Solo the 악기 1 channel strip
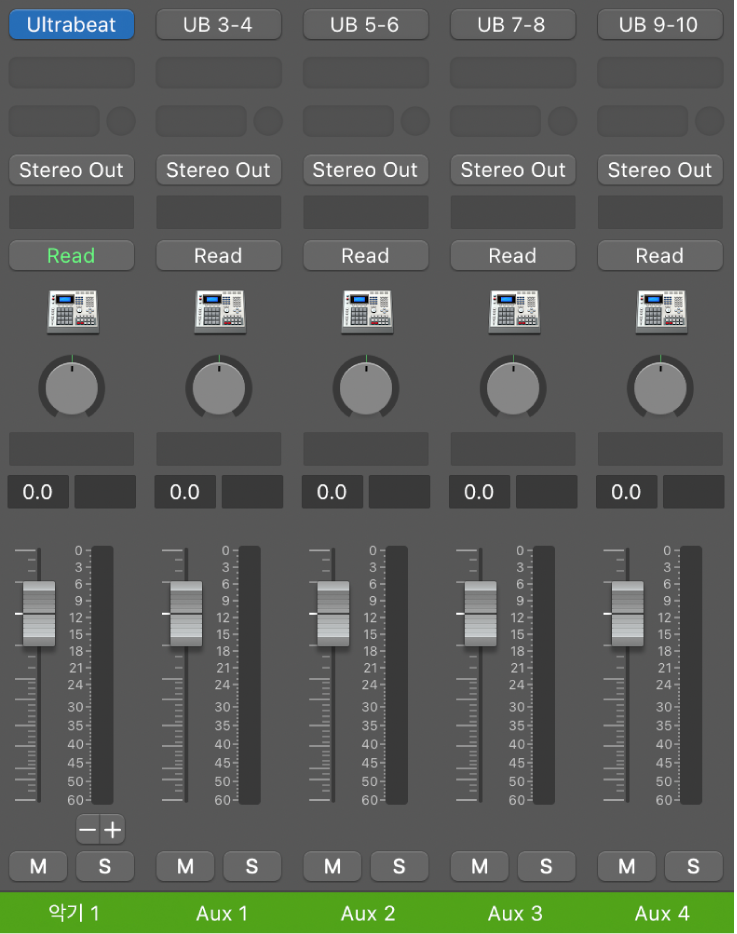Screen dimensions: 737x934 (105, 865)
